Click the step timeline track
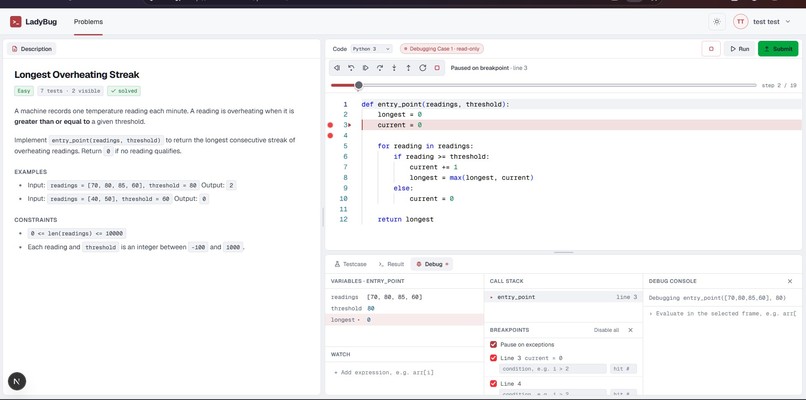The width and height of the screenshot is (806, 400). coord(544,85)
